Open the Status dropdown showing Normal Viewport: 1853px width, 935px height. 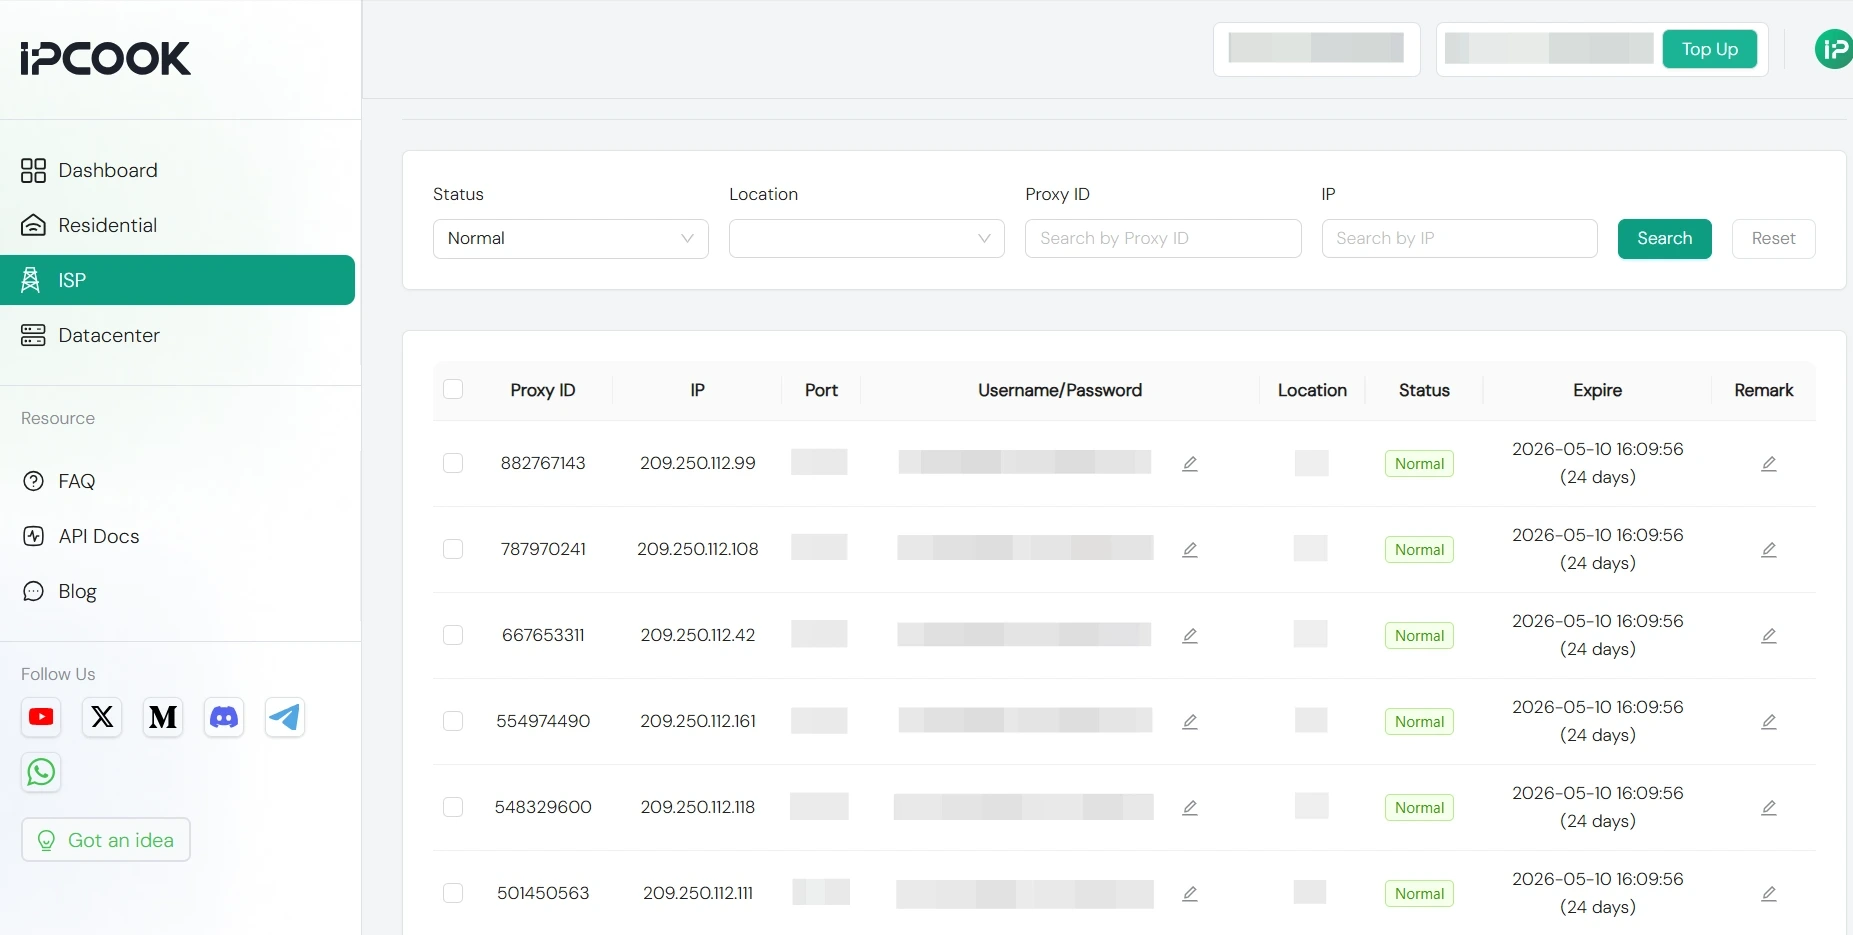[570, 238]
